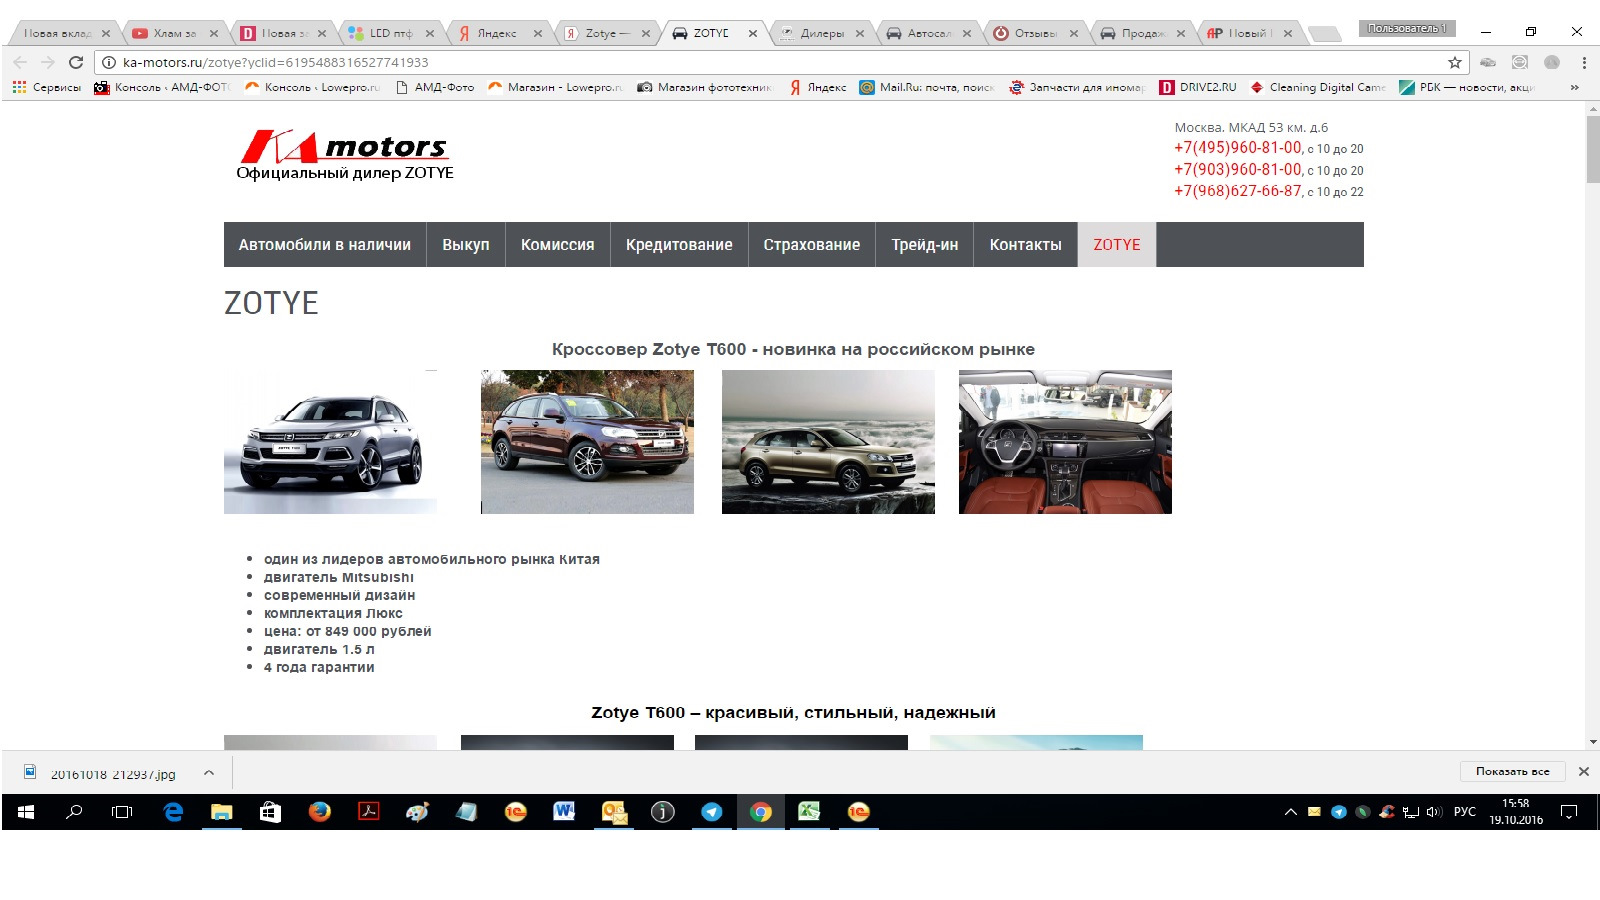Open the gold Zotye T600 on rocks photo
The width and height of the screenshot is (1600, 900).
pyautogui.click(x=828, y=442)
